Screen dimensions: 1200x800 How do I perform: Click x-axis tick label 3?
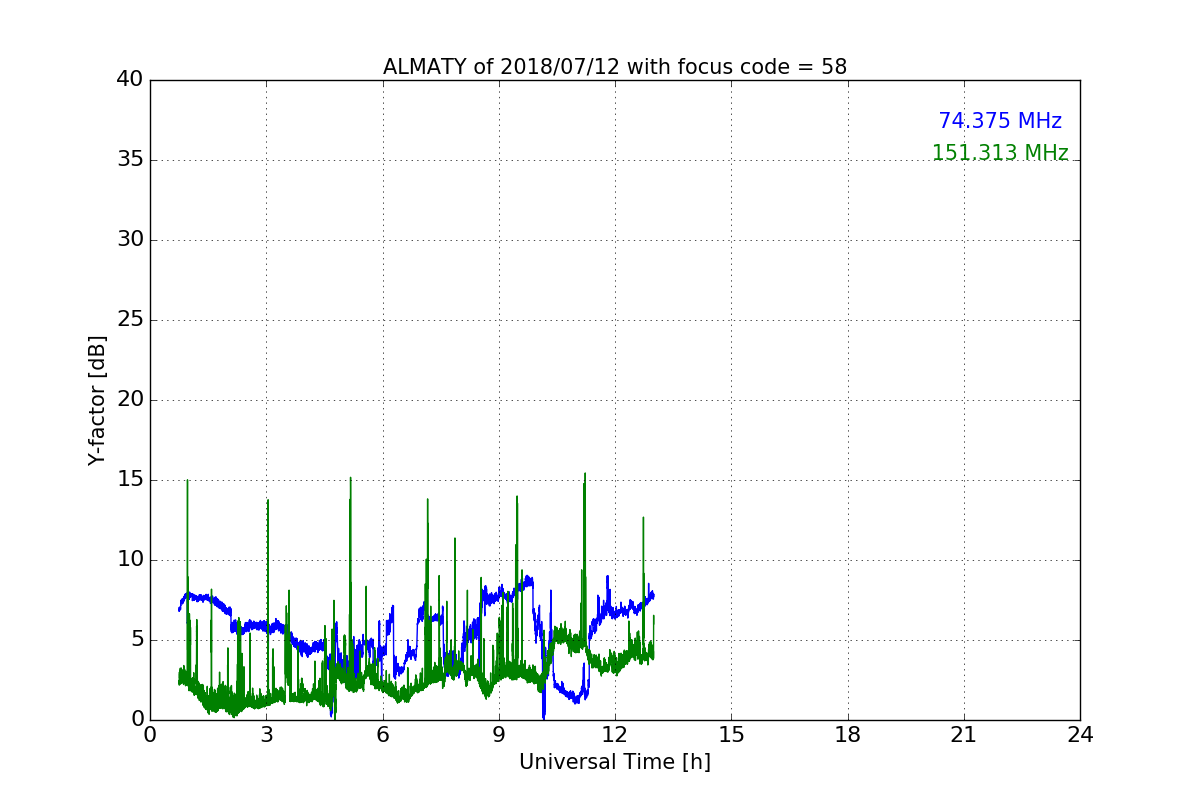266,734
